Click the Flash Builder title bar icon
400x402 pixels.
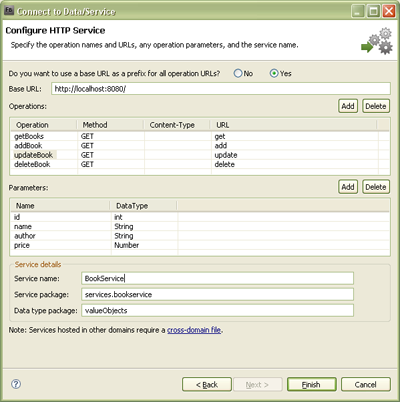click(9, 10)
